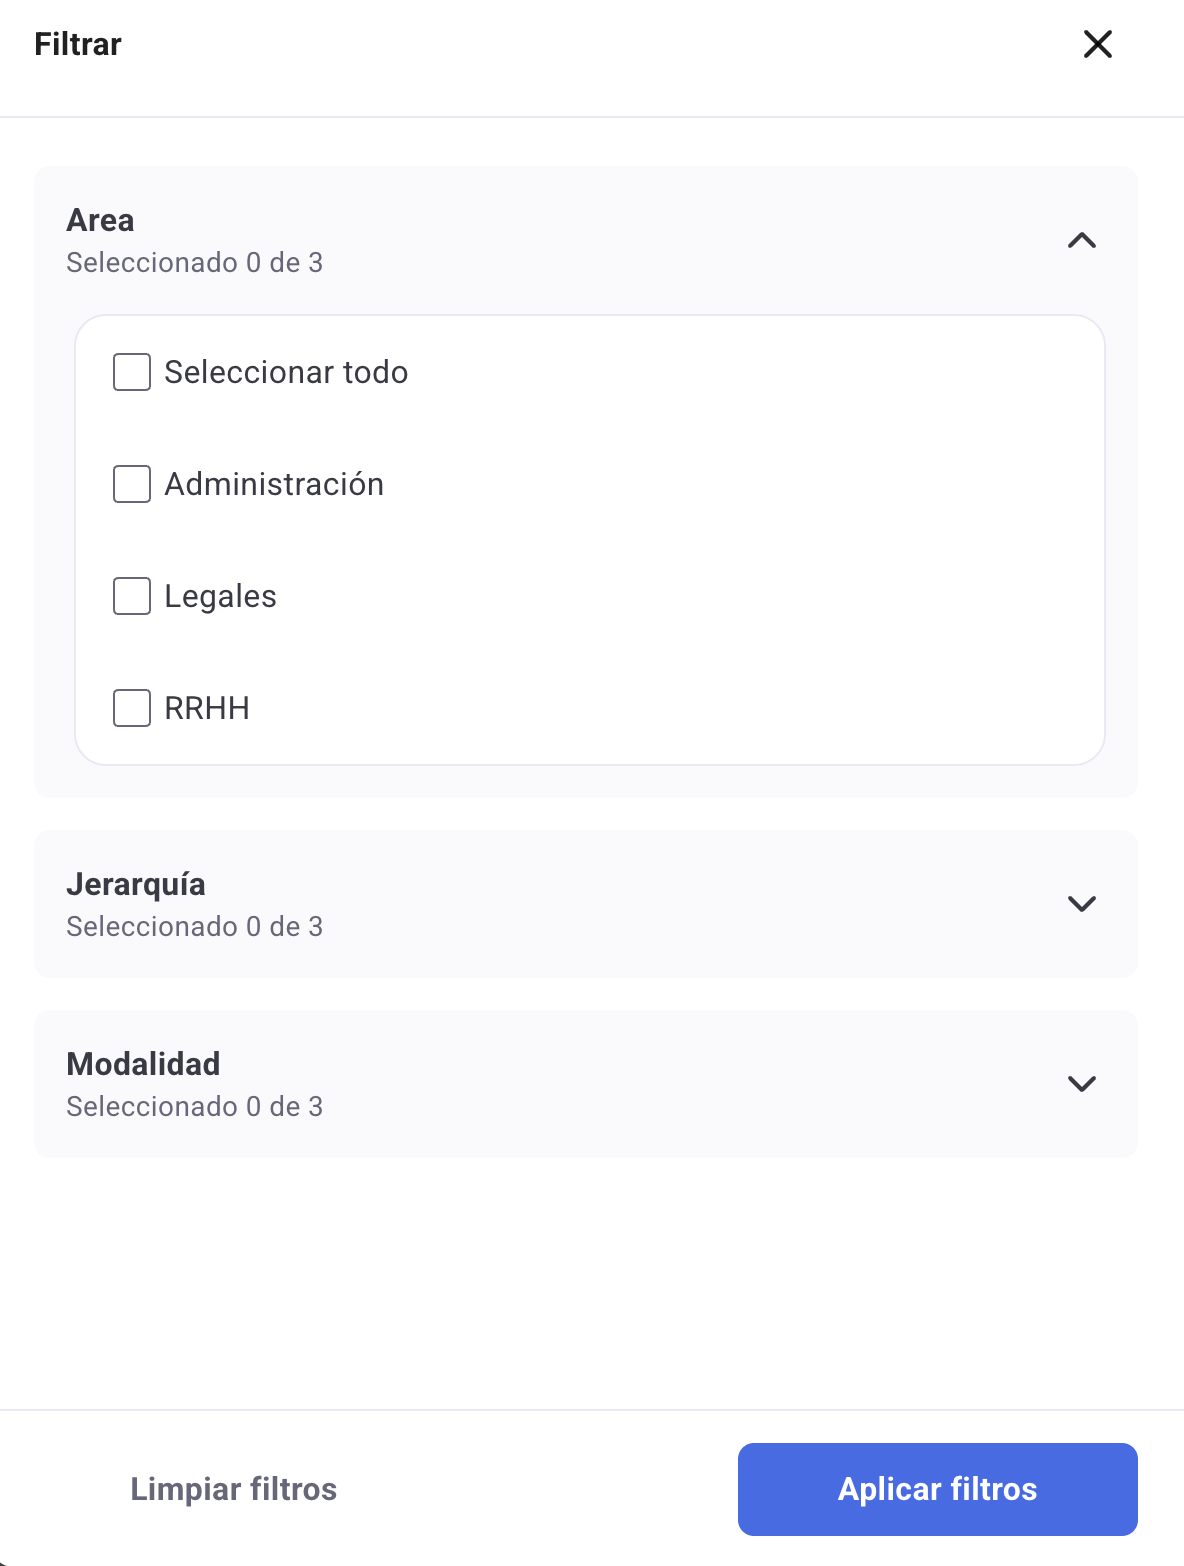Click the Seleccionar todo label text
Screen dimensions: 1184x1566
click(x=286, y=372)
